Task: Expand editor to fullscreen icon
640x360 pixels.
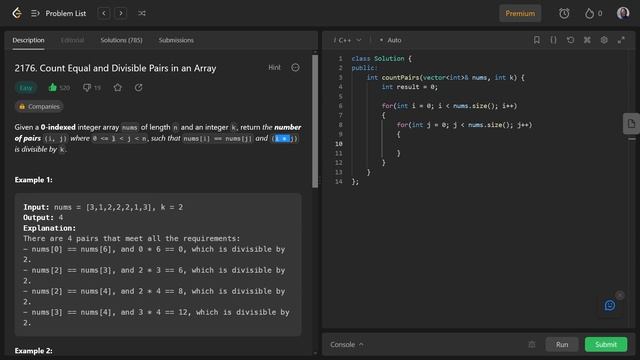Action: click(621, 40)
